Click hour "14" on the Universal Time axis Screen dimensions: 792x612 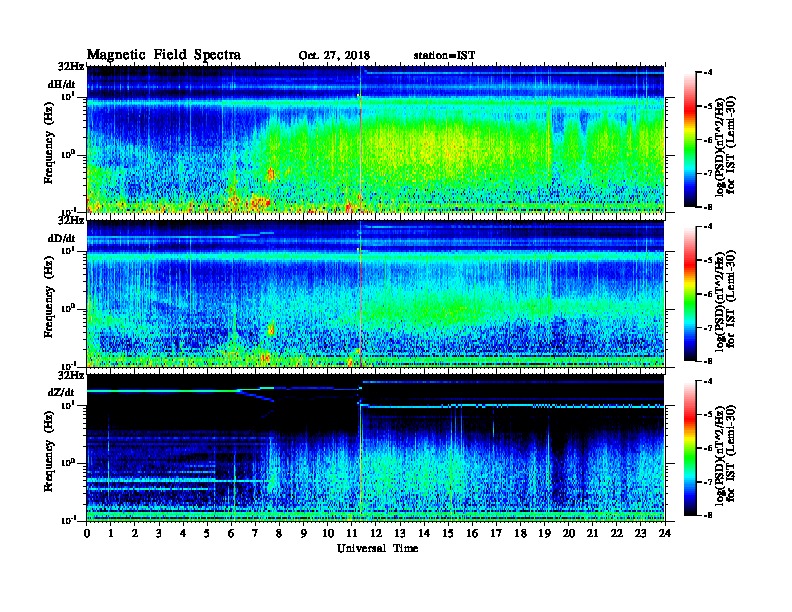pyautogui.click(x=424, y=533)
